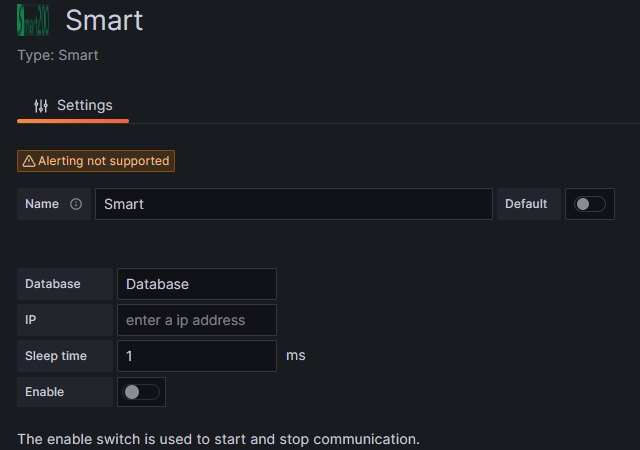Click the Default label beside the switch
The height and width of the screenshot is (450, 640).
(526, 204)
